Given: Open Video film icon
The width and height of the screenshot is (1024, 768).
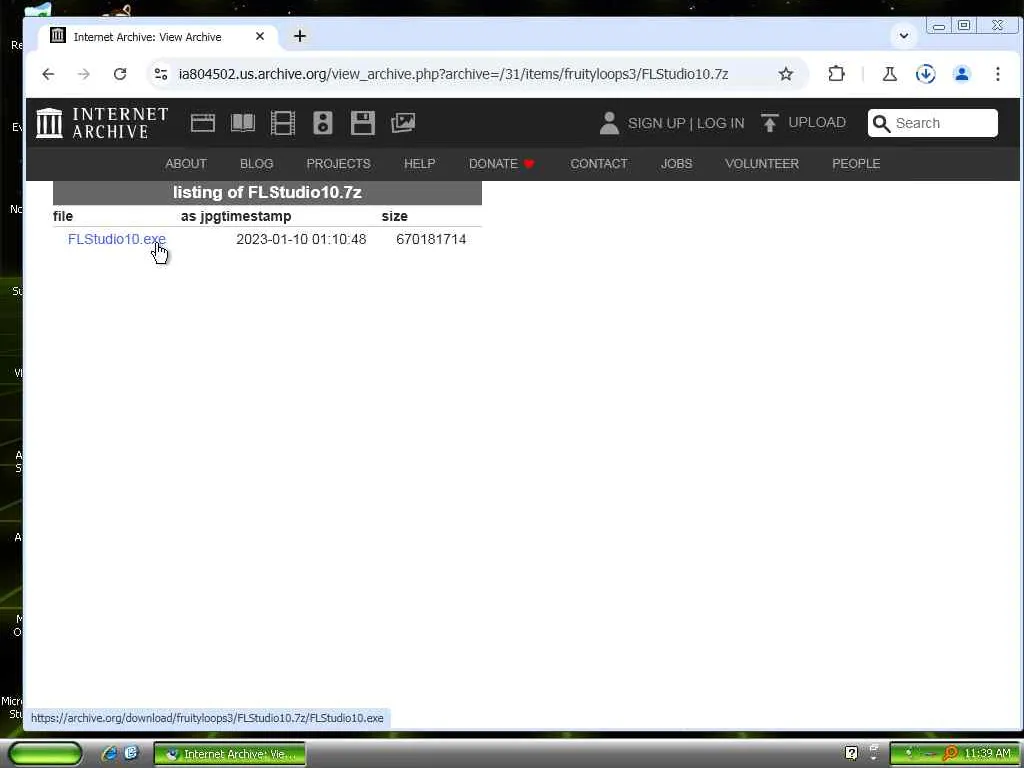Looking at the screenshot, I should click(283, 123).
